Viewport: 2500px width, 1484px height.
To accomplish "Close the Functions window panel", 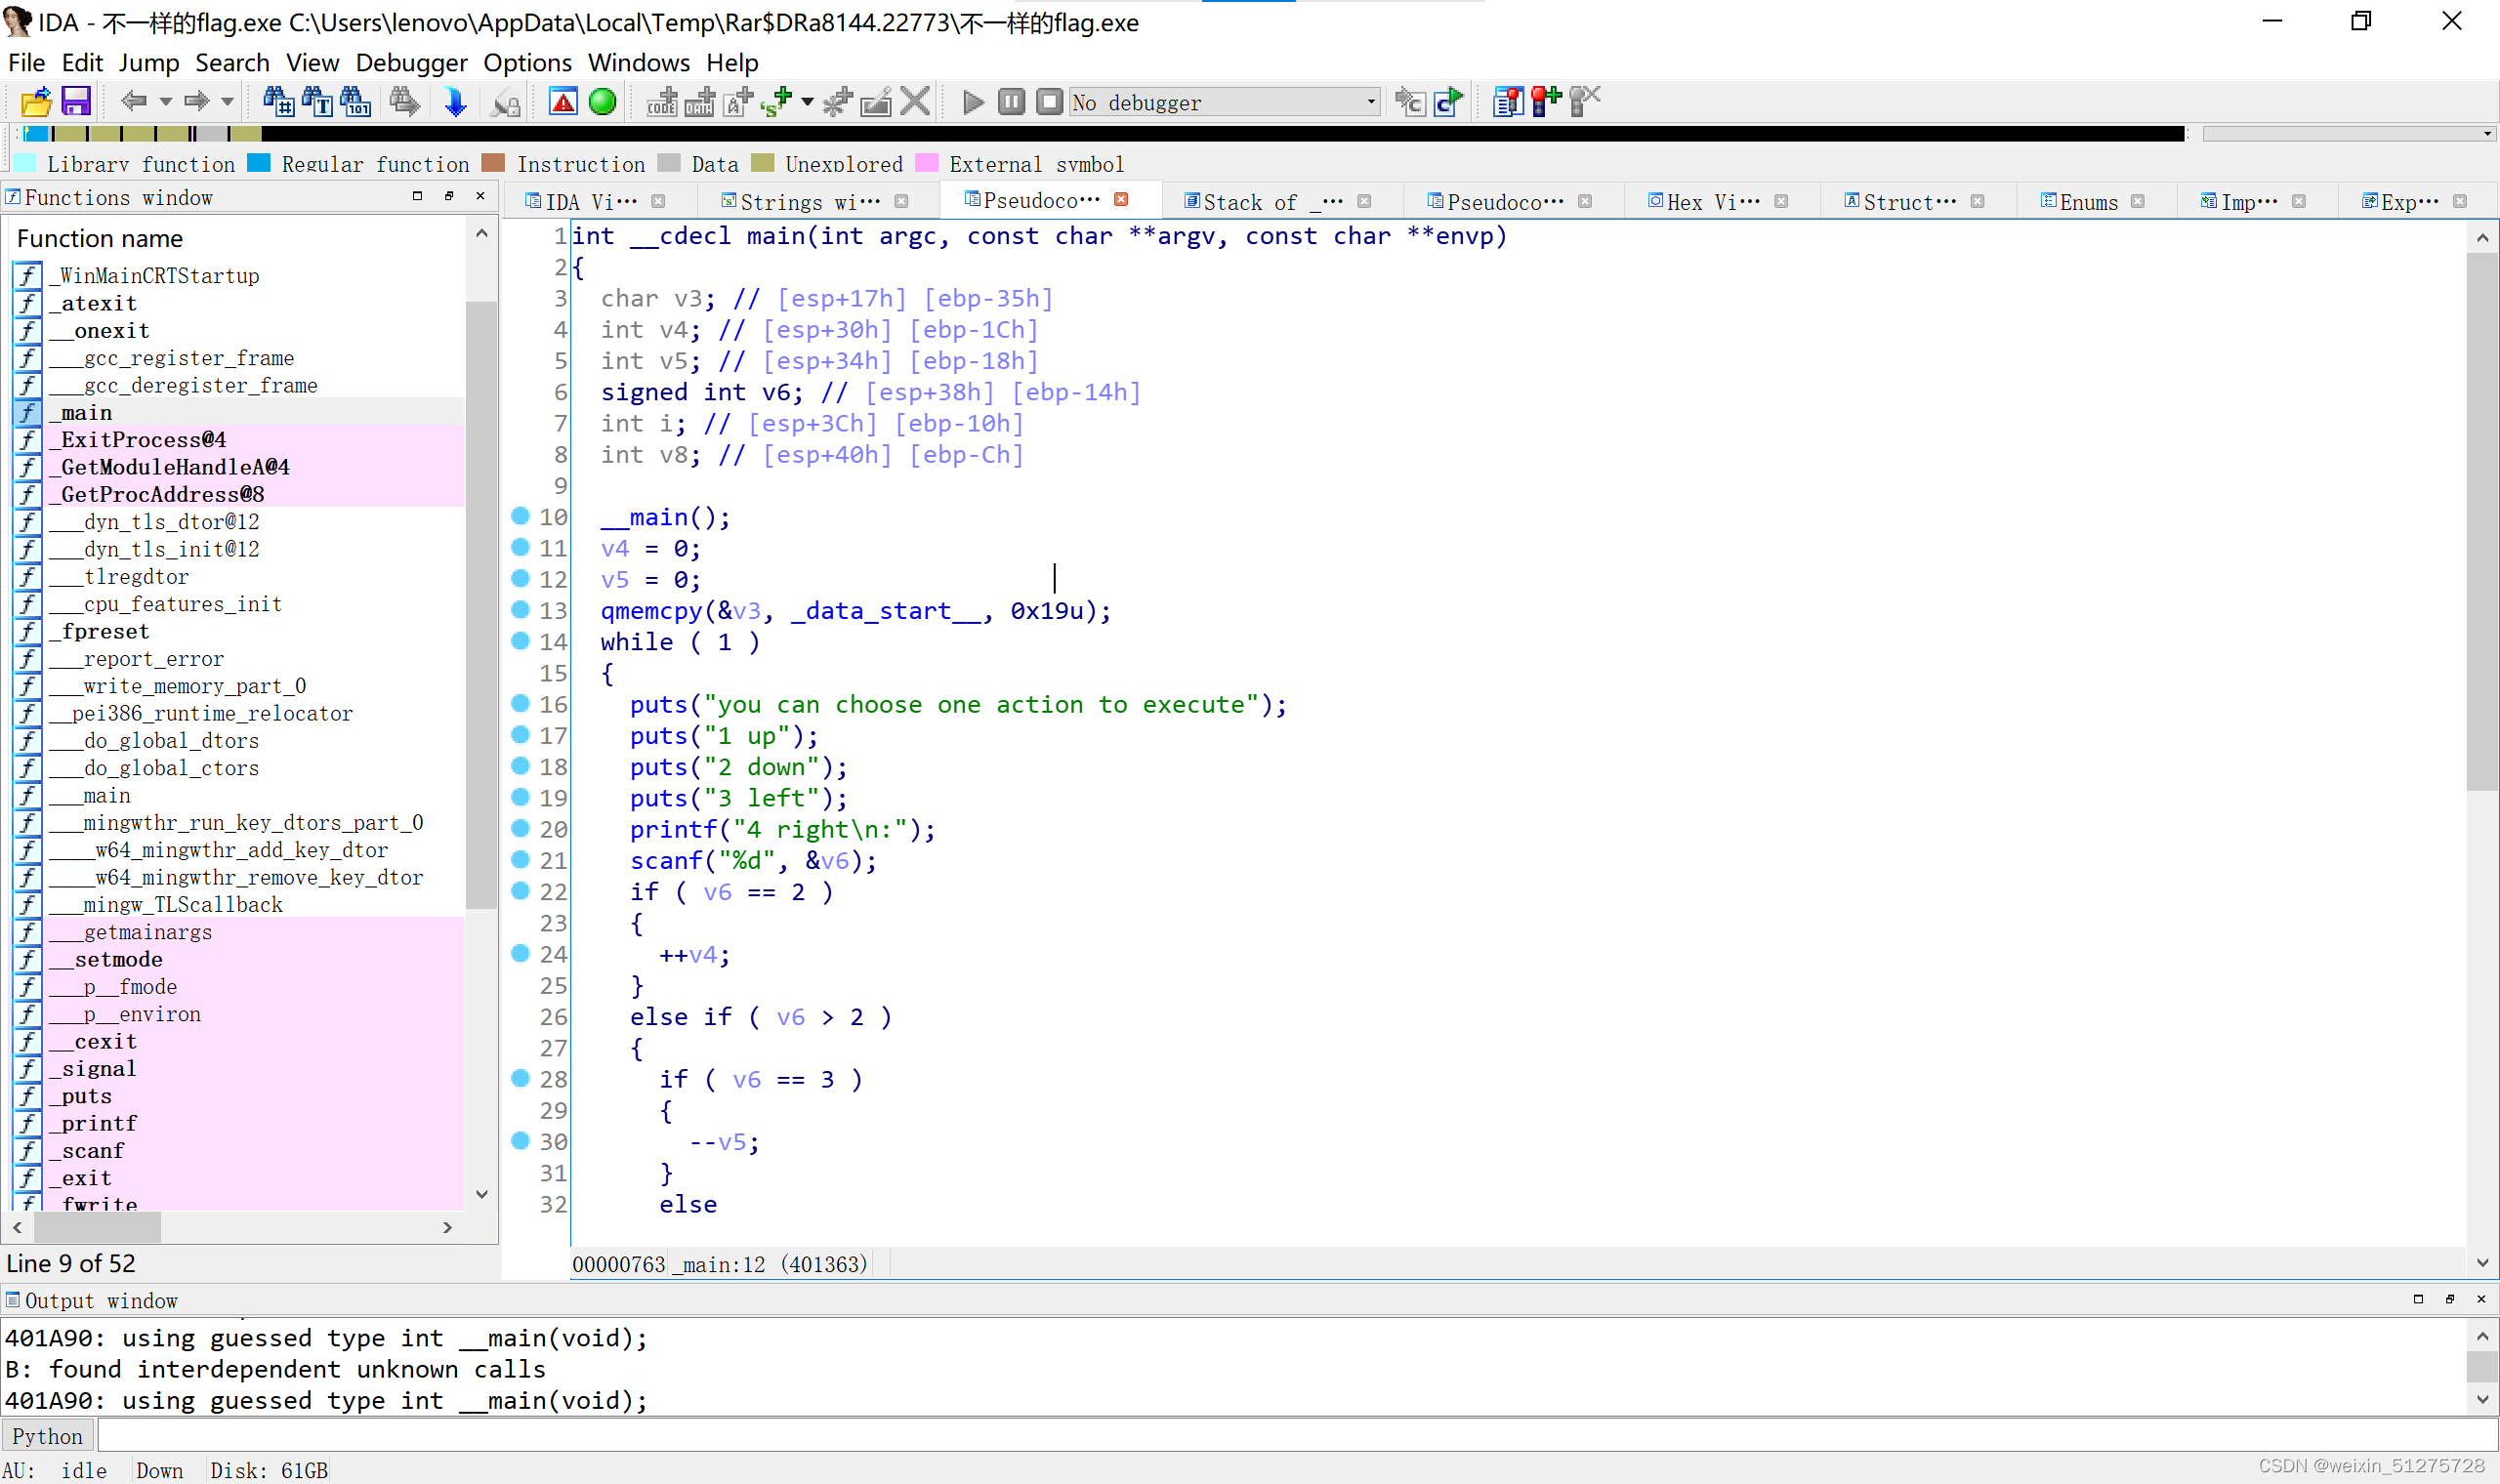I will [x=480, y=196].
